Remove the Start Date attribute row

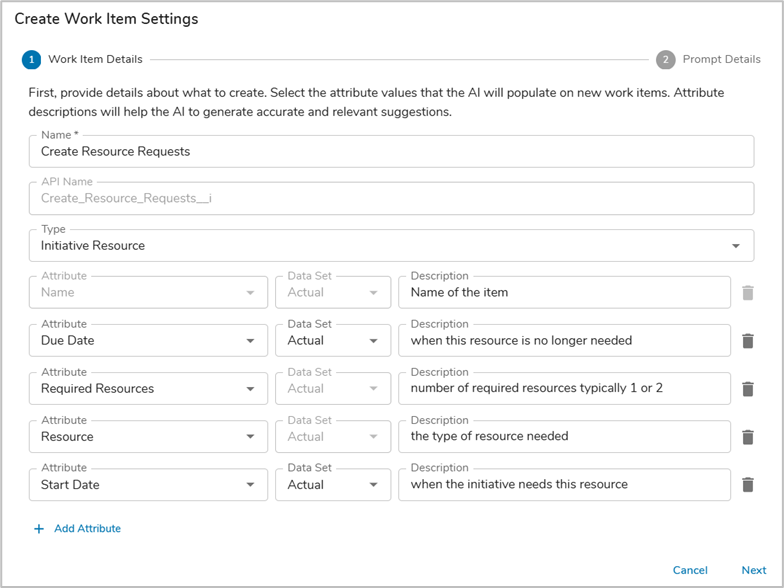click(747, 485)
